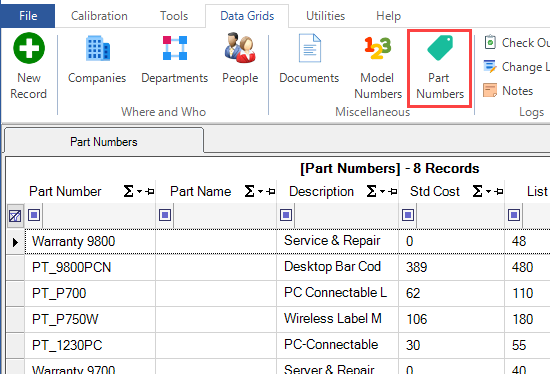Click the Std Cost value 30
550x374 pixels.
point(413,345)
